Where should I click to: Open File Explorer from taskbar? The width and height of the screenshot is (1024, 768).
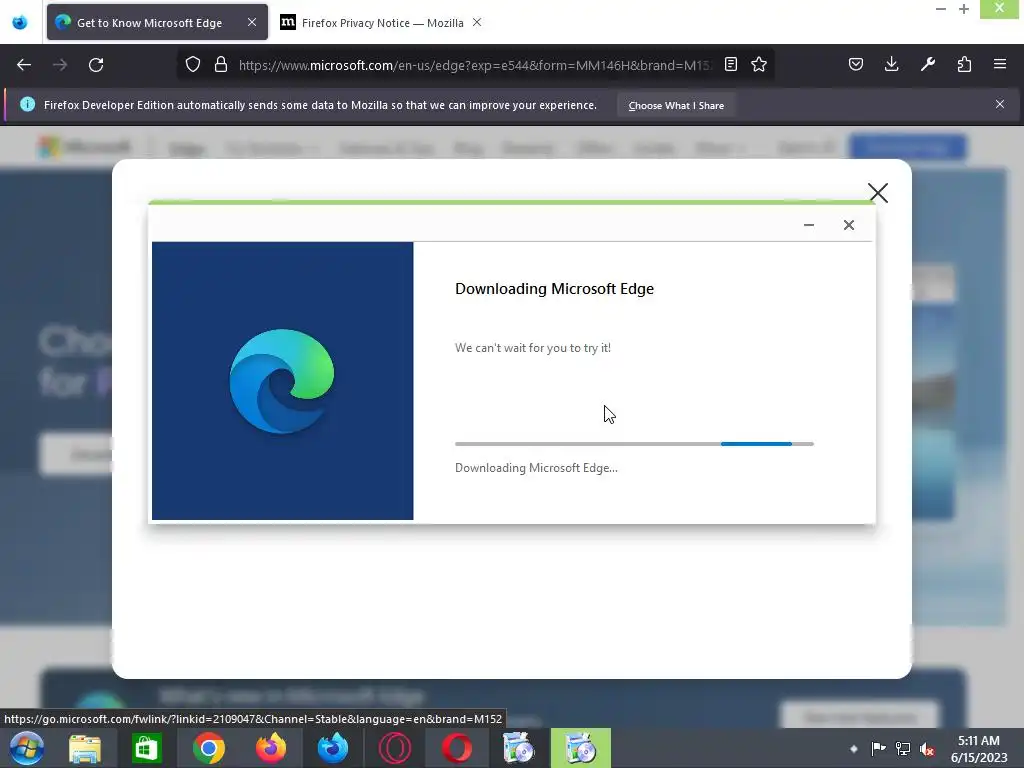tap(85, 748)
